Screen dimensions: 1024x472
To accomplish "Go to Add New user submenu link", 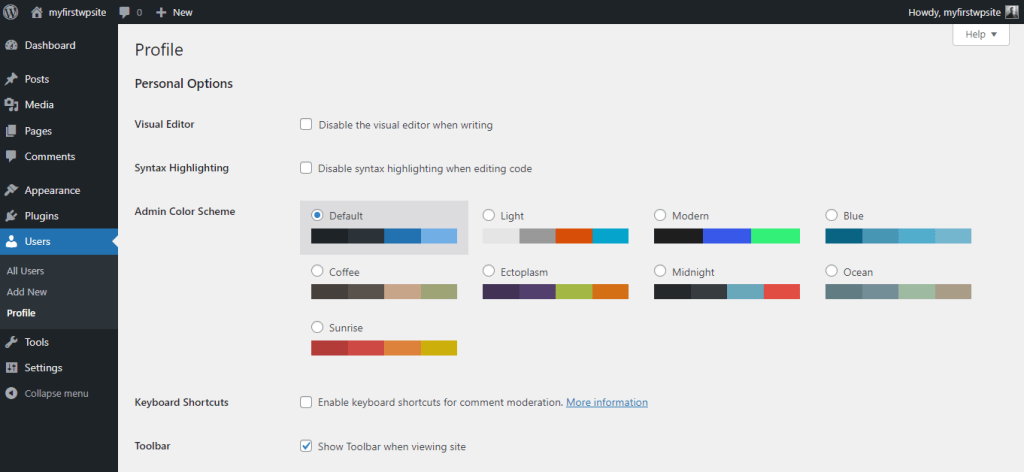I will click(27, 292).
